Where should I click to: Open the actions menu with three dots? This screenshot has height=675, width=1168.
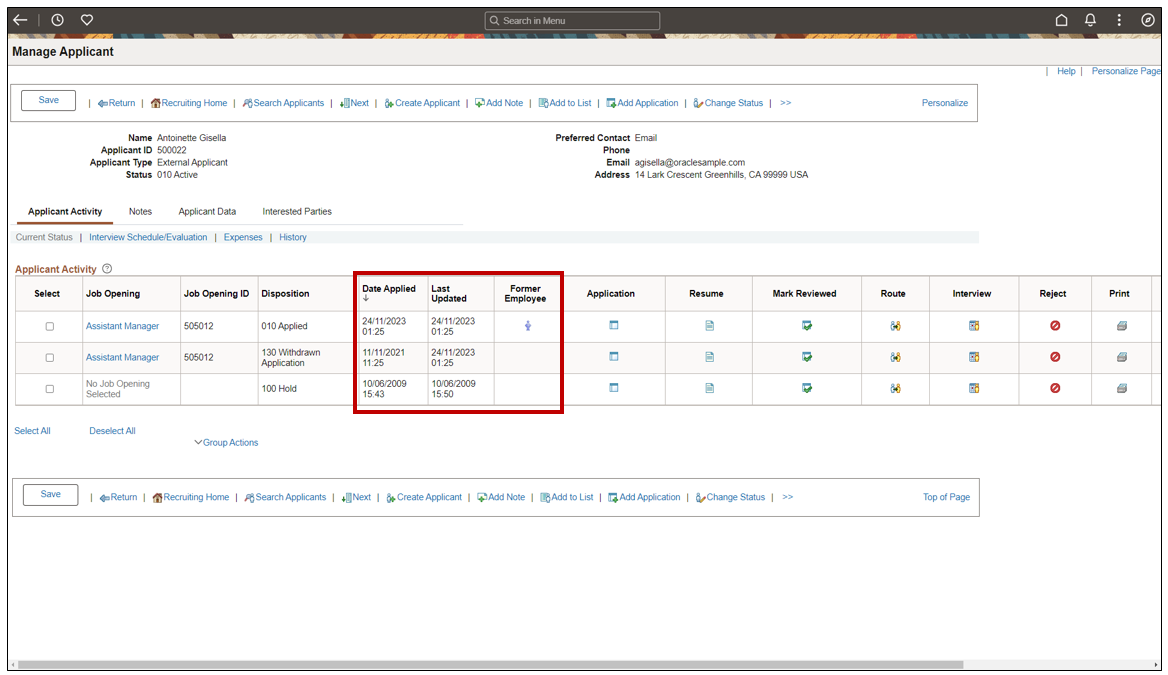coord(1119,20)
